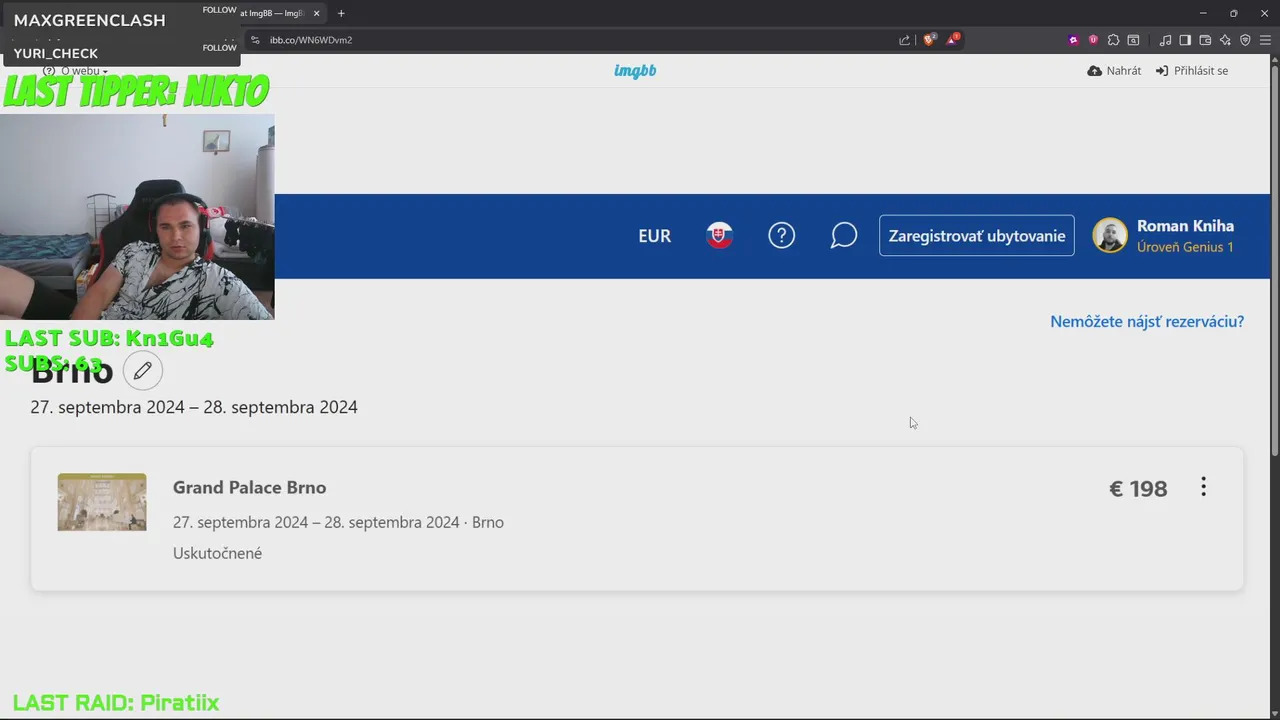Click the page vertical scrollbar
Image resolution: width=1280 pixels, height=720 pixels.
coord(1274,260)
